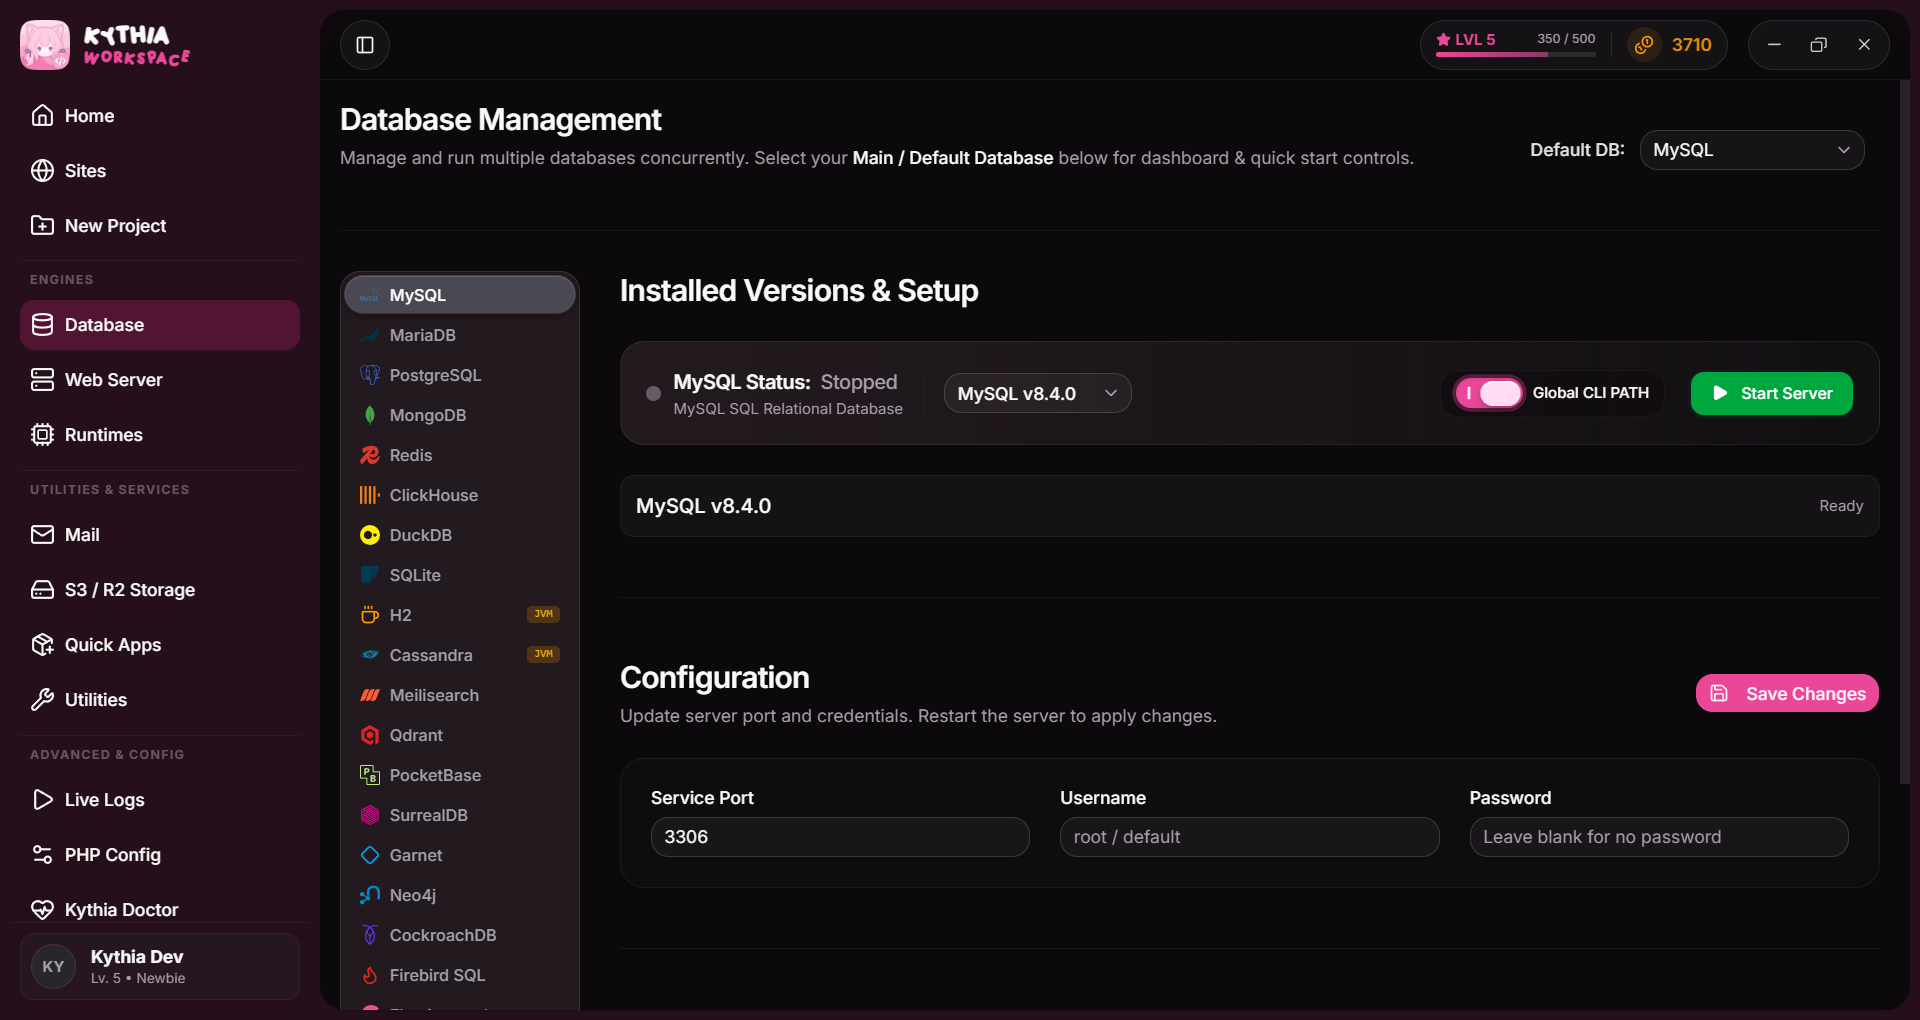The height and width of the screenshot is (1020, 1920).
Task: Open S3 / R2 Storage
Action: click(160, 590)
